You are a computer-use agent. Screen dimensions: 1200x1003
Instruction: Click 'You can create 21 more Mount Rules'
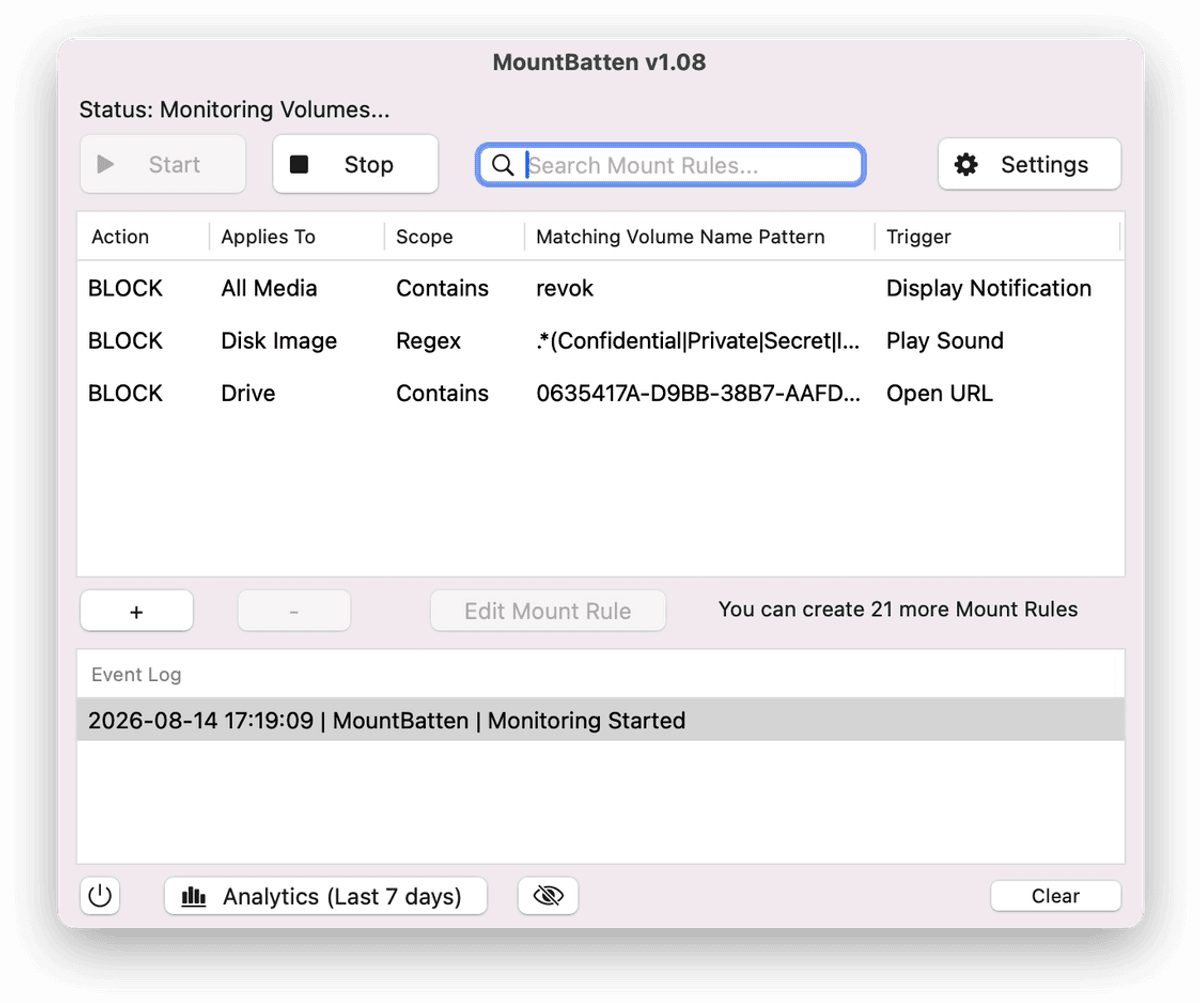click(x=898, y=609)
